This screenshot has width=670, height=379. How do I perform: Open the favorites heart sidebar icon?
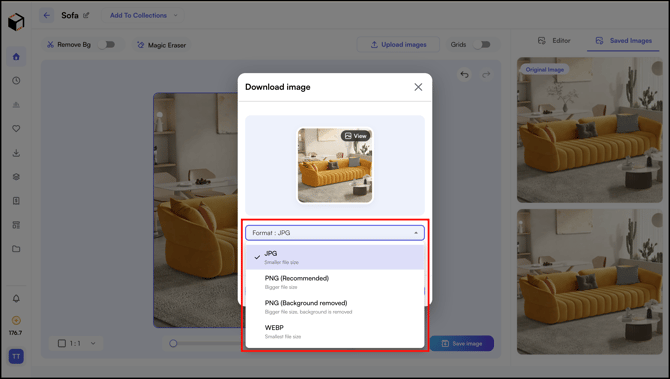click(x=16, y=128)
